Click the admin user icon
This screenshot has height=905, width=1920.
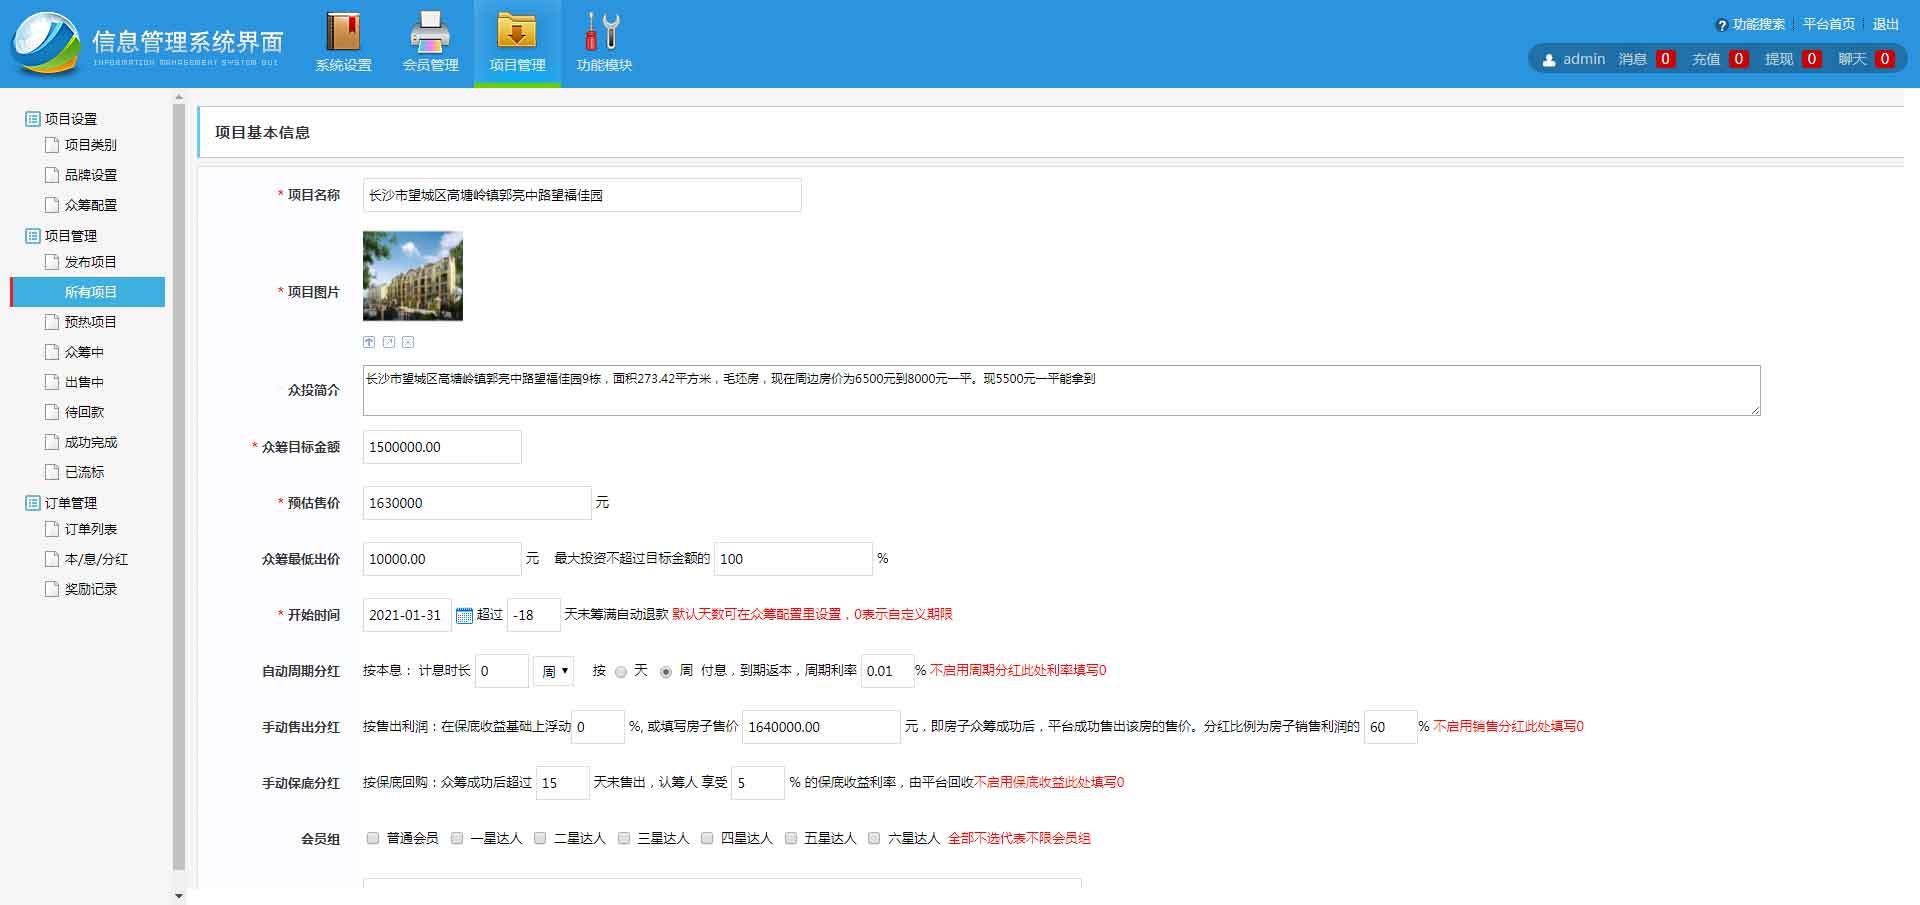tap(1549, 60)
